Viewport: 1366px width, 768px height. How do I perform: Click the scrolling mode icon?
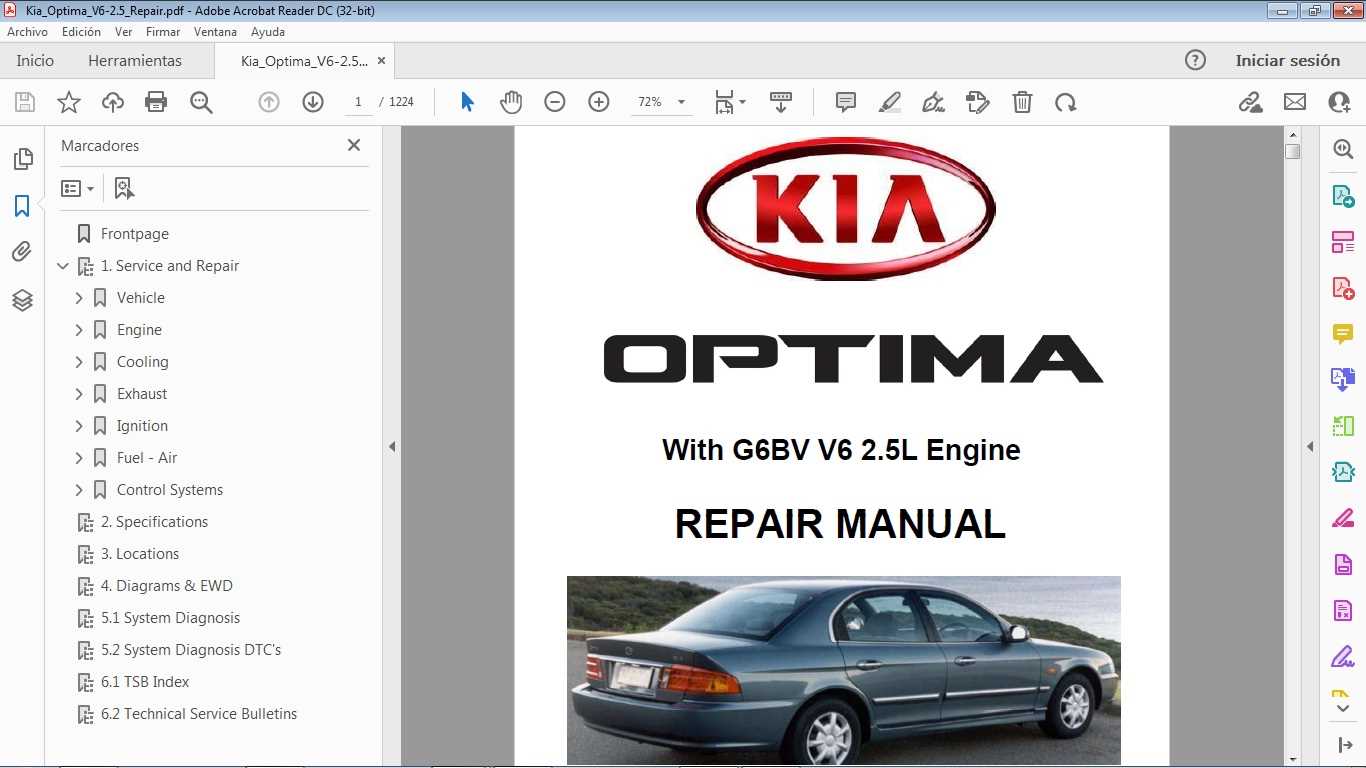(x=781, y=102)
